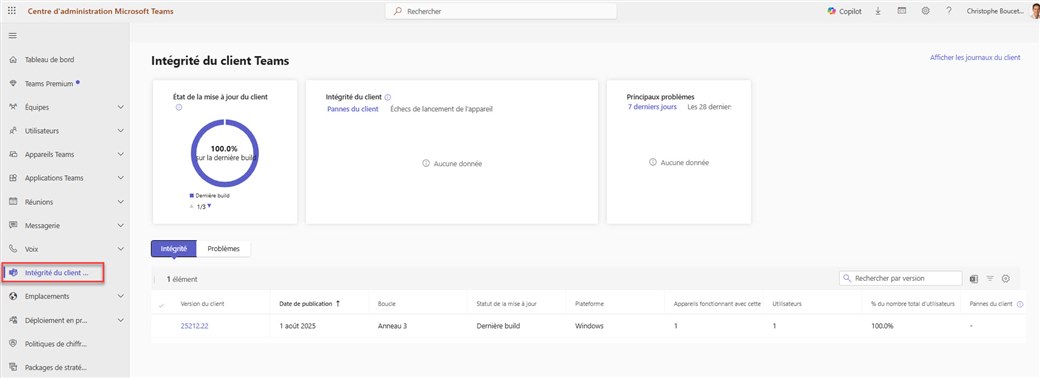Click the Appareils Teams sidebar icon
This screenshot has width=1040, height=378.
(x=13, y=155)
